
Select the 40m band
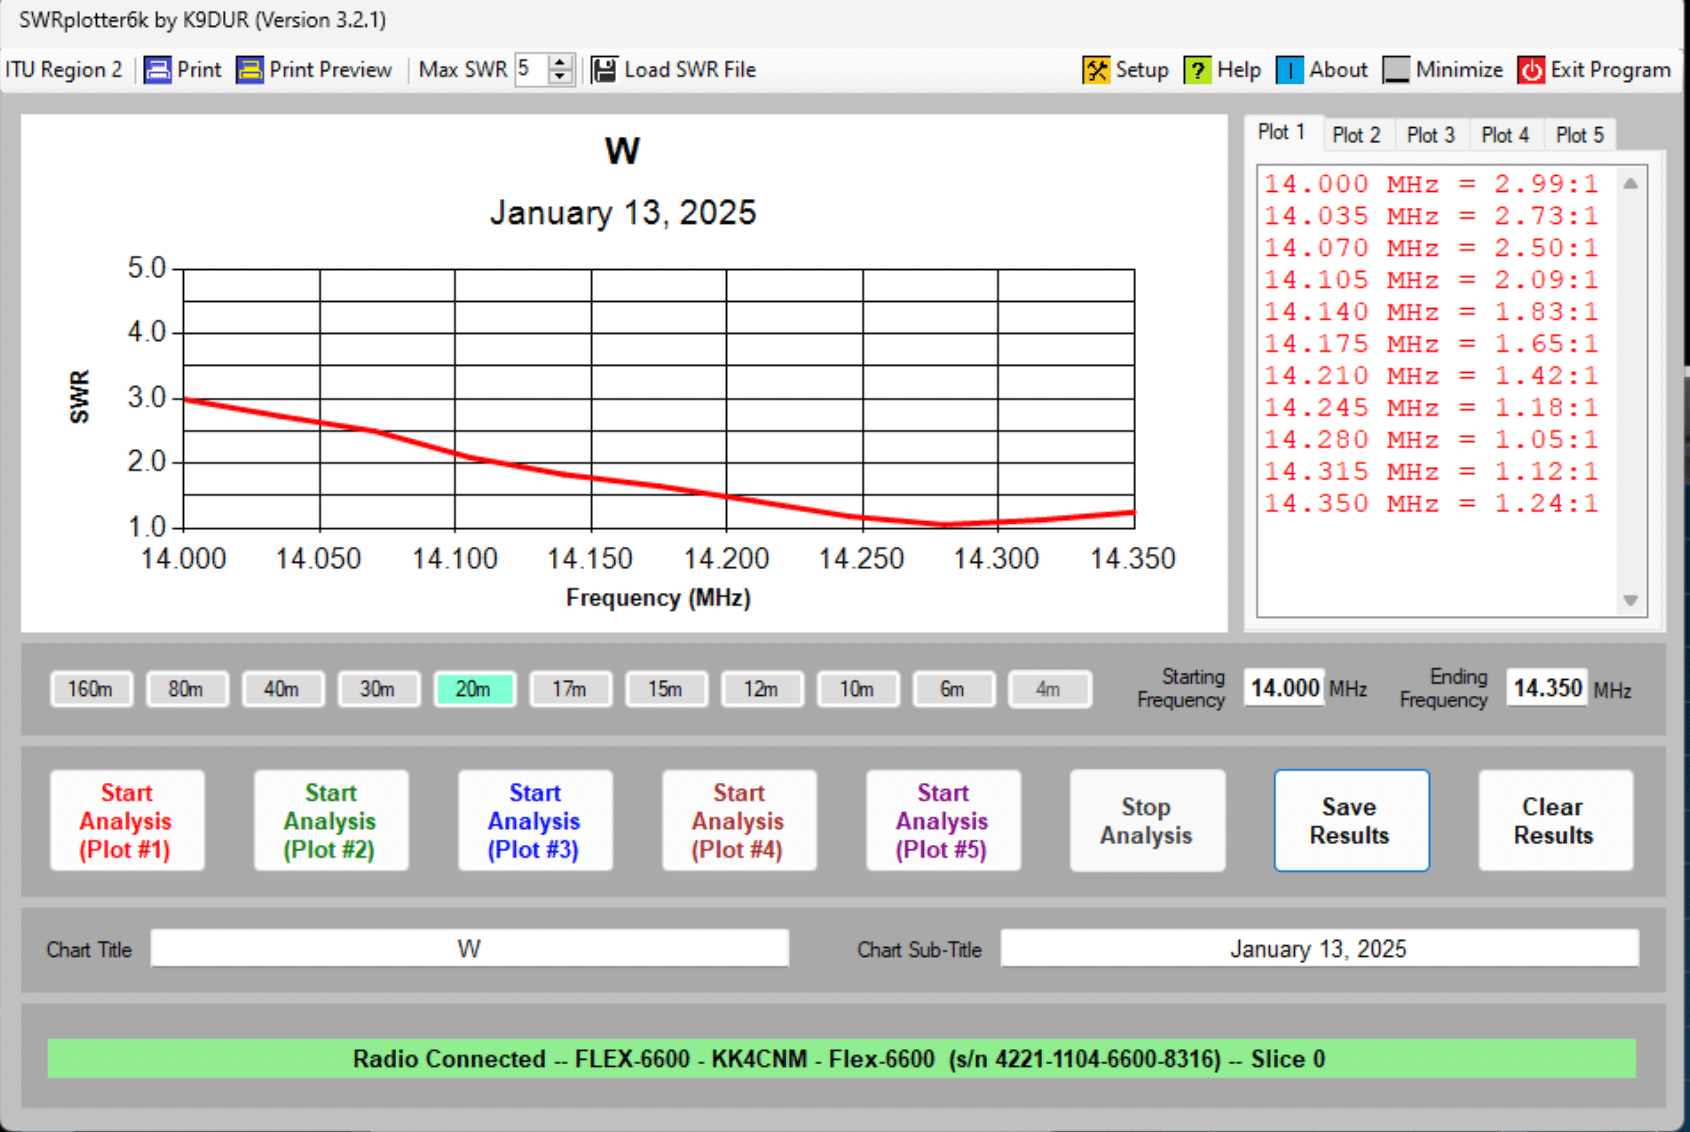(283, 689)
